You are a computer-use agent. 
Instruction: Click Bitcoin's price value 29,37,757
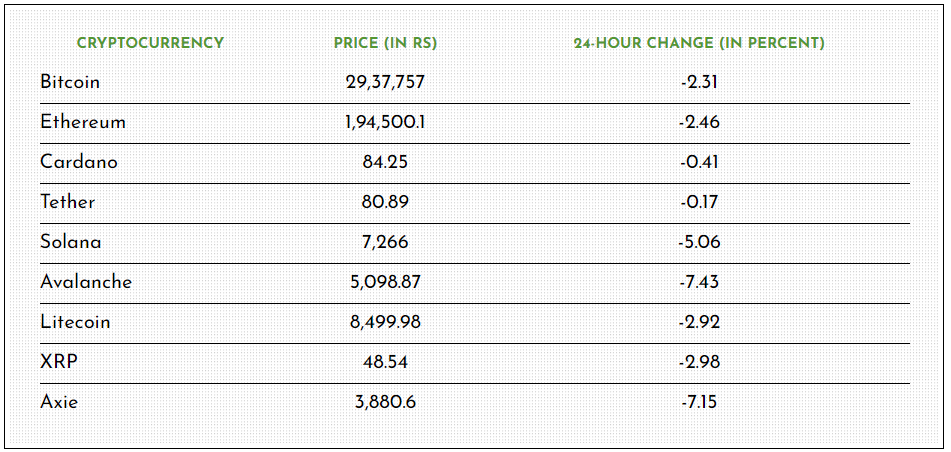tap(385, 82)
